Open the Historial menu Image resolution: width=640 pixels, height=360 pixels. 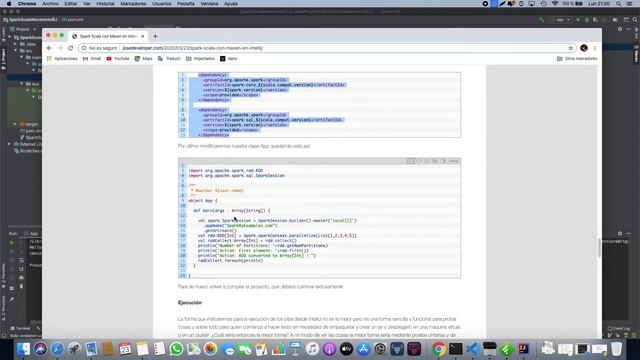pyautogui.click(x=105, y=4)
